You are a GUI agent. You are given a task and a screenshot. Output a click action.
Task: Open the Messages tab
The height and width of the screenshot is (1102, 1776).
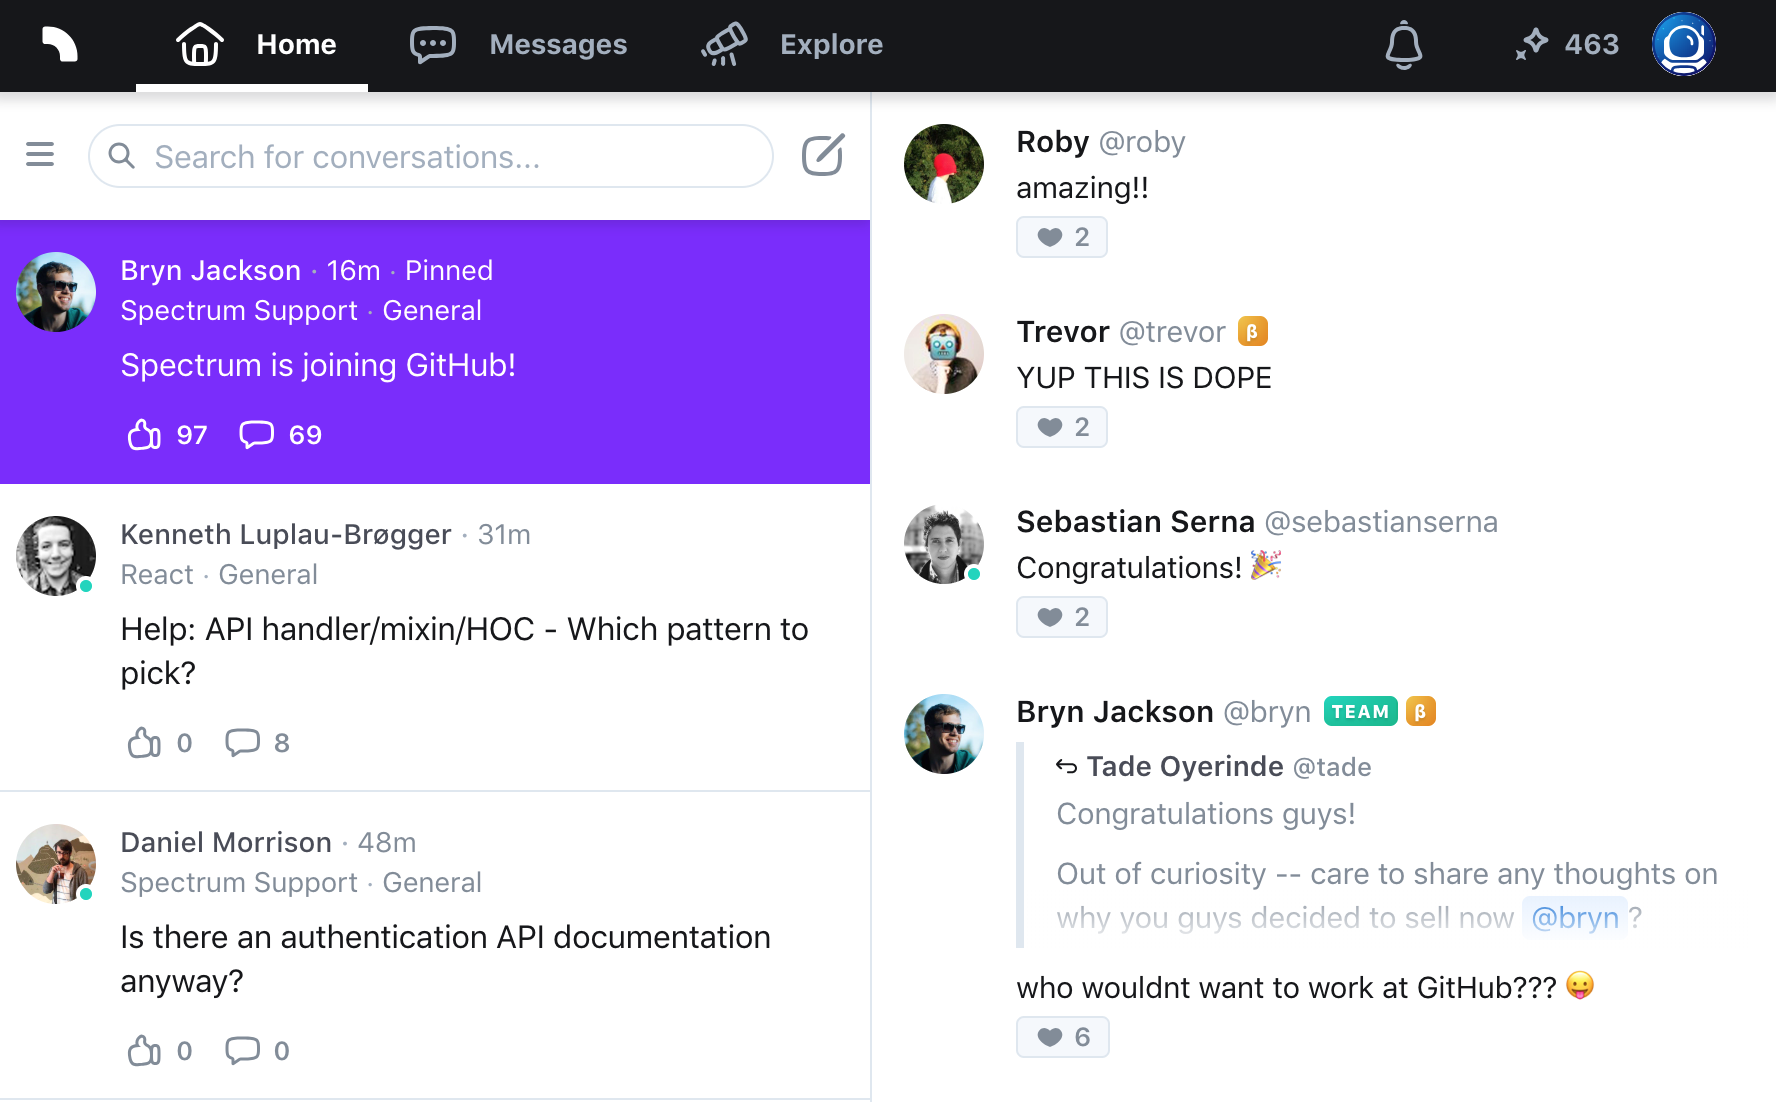[x=519, y=45]
